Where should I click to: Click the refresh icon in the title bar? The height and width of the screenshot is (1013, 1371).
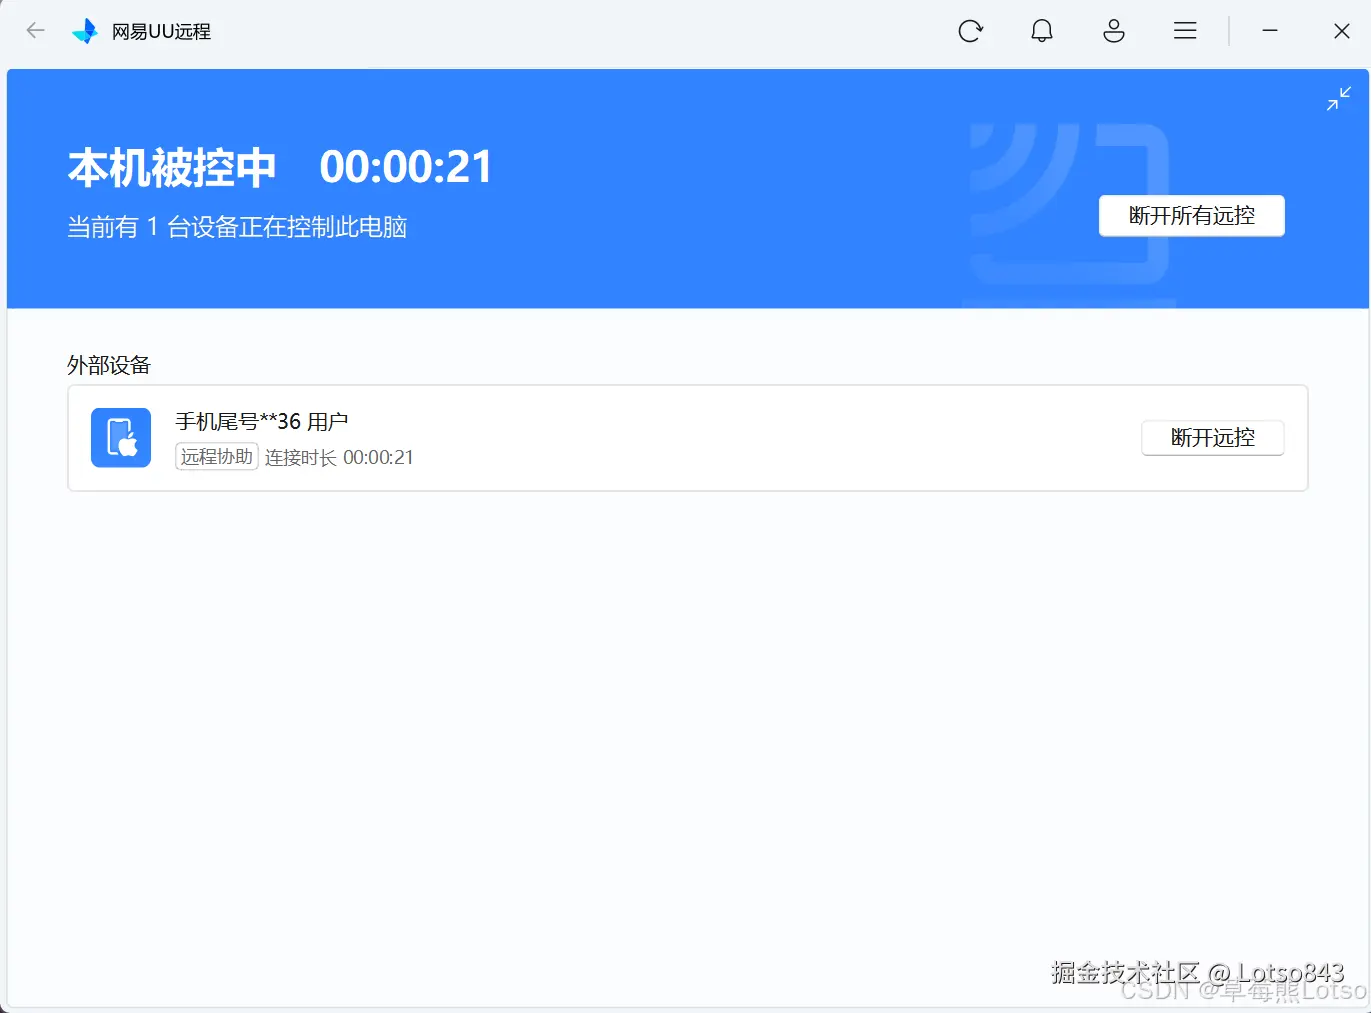[971, 31]
